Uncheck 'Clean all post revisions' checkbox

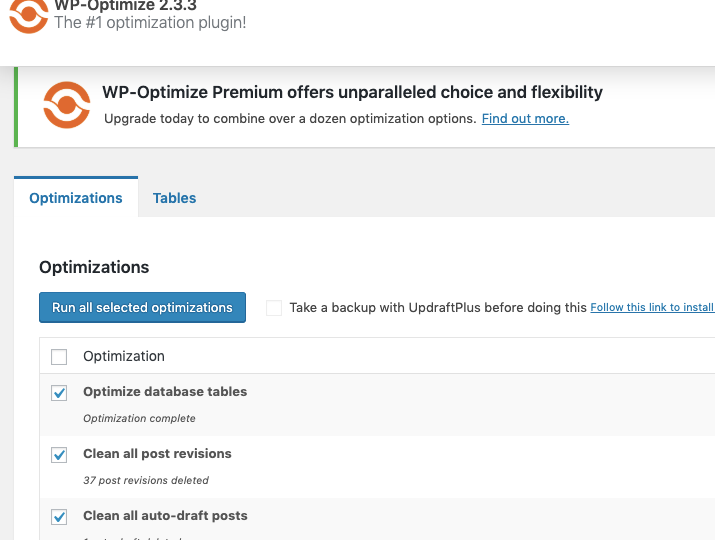coord(59,455)
